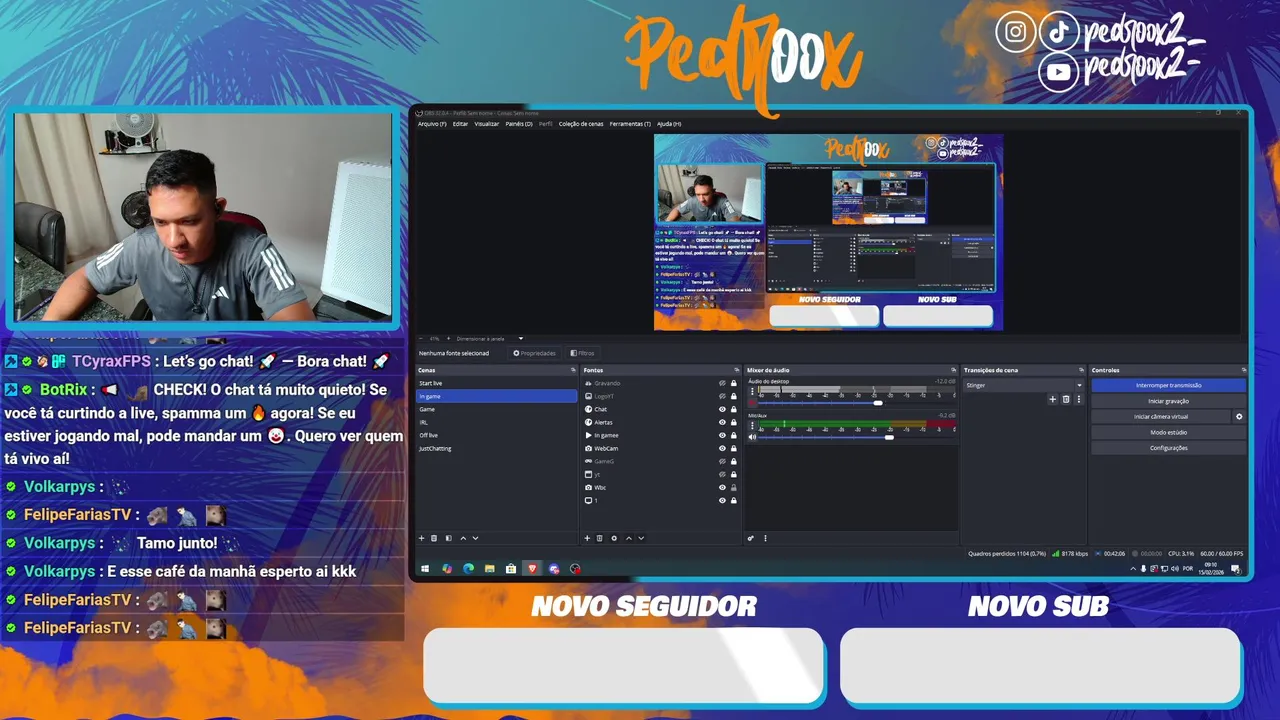
Task: Open Arquivo menu
Action: [x=432, y=124]
